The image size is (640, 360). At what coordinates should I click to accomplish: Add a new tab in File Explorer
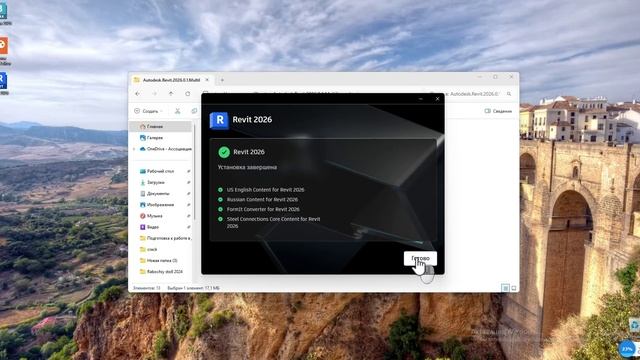(222, 80)
